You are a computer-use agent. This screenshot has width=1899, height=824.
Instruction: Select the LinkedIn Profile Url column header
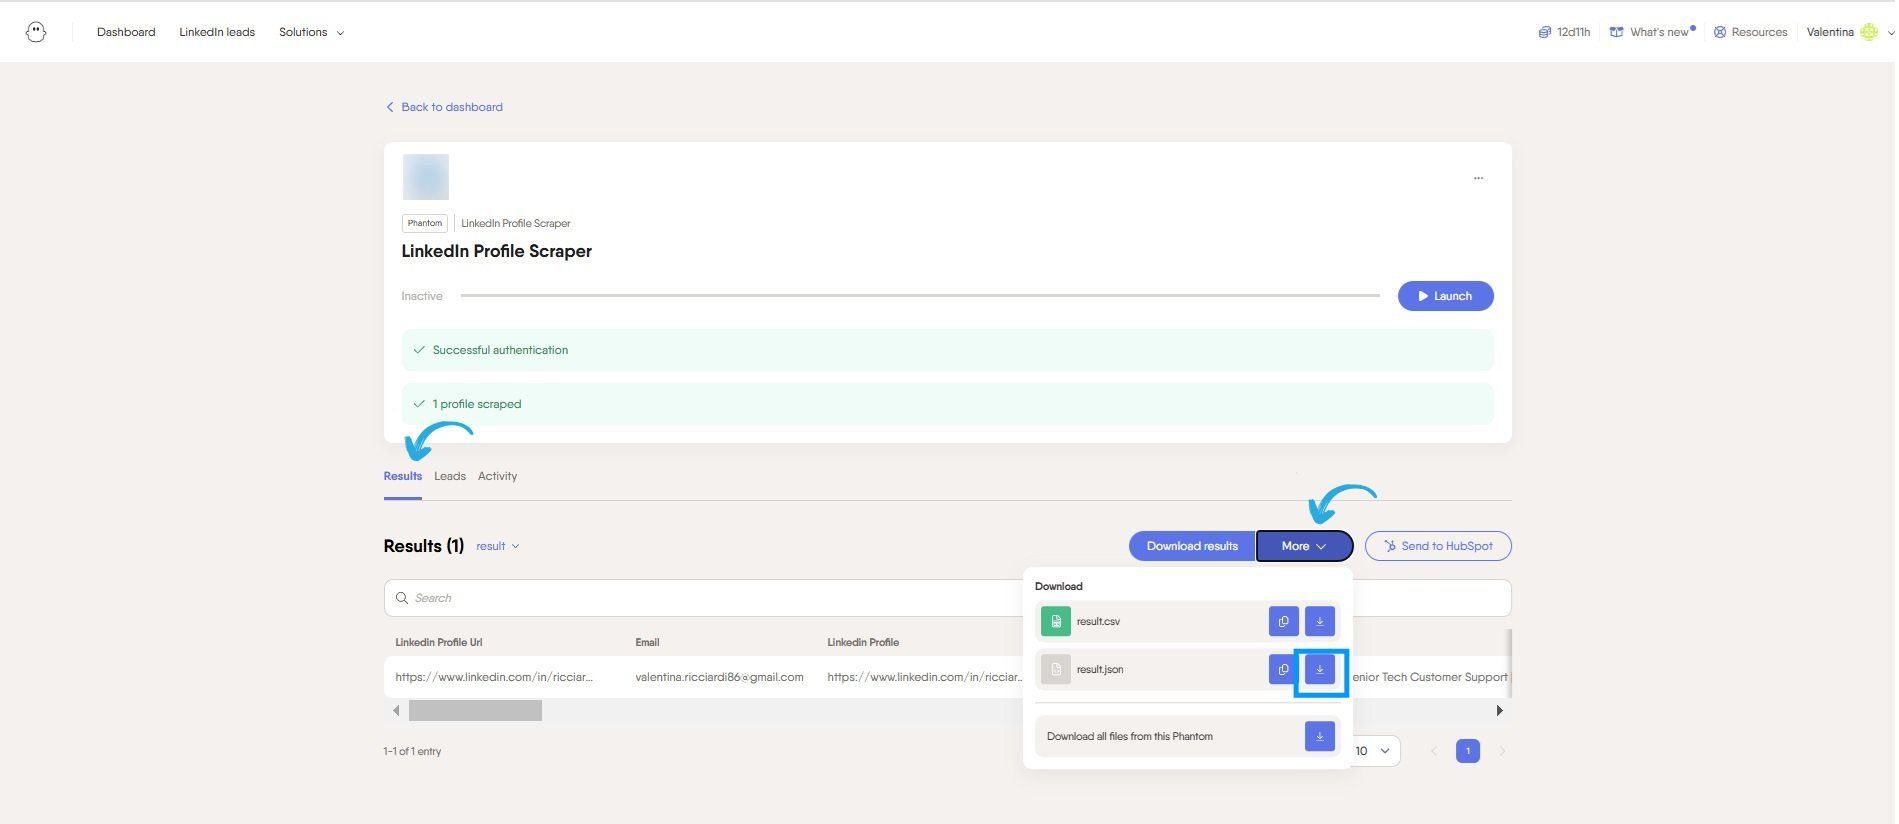[438, 642]
